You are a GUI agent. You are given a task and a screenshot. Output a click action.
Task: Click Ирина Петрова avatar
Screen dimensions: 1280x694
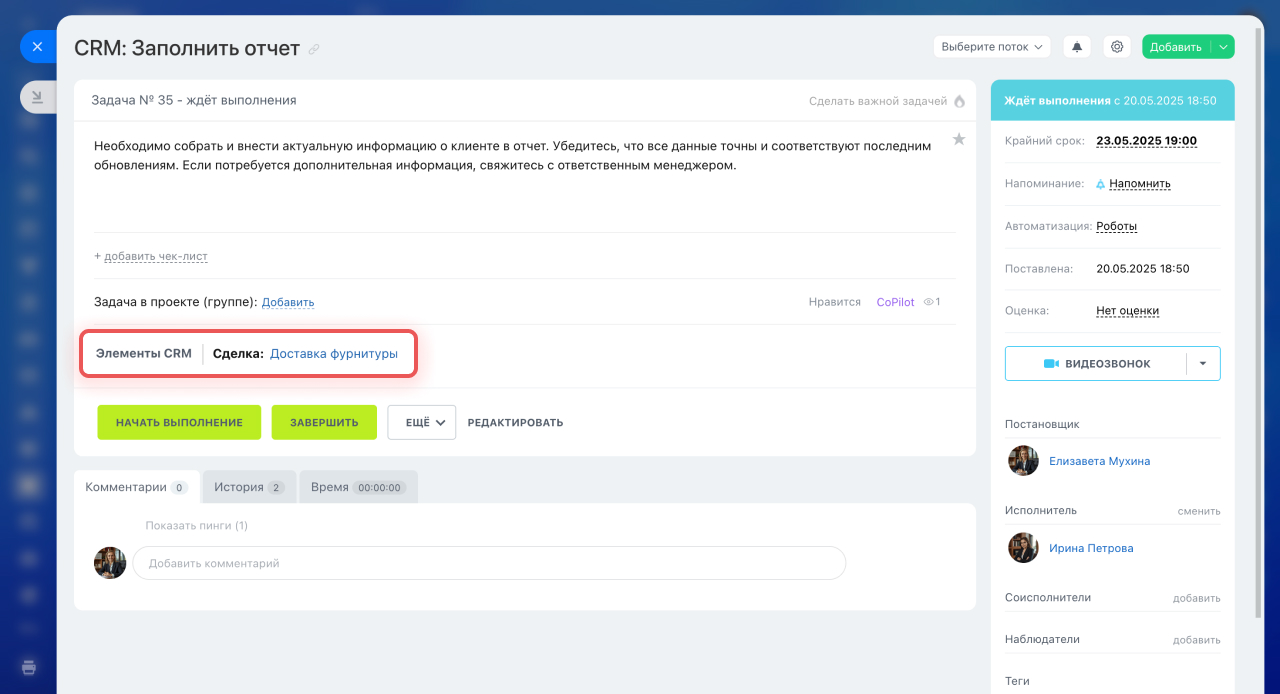tap(1023, 548)
